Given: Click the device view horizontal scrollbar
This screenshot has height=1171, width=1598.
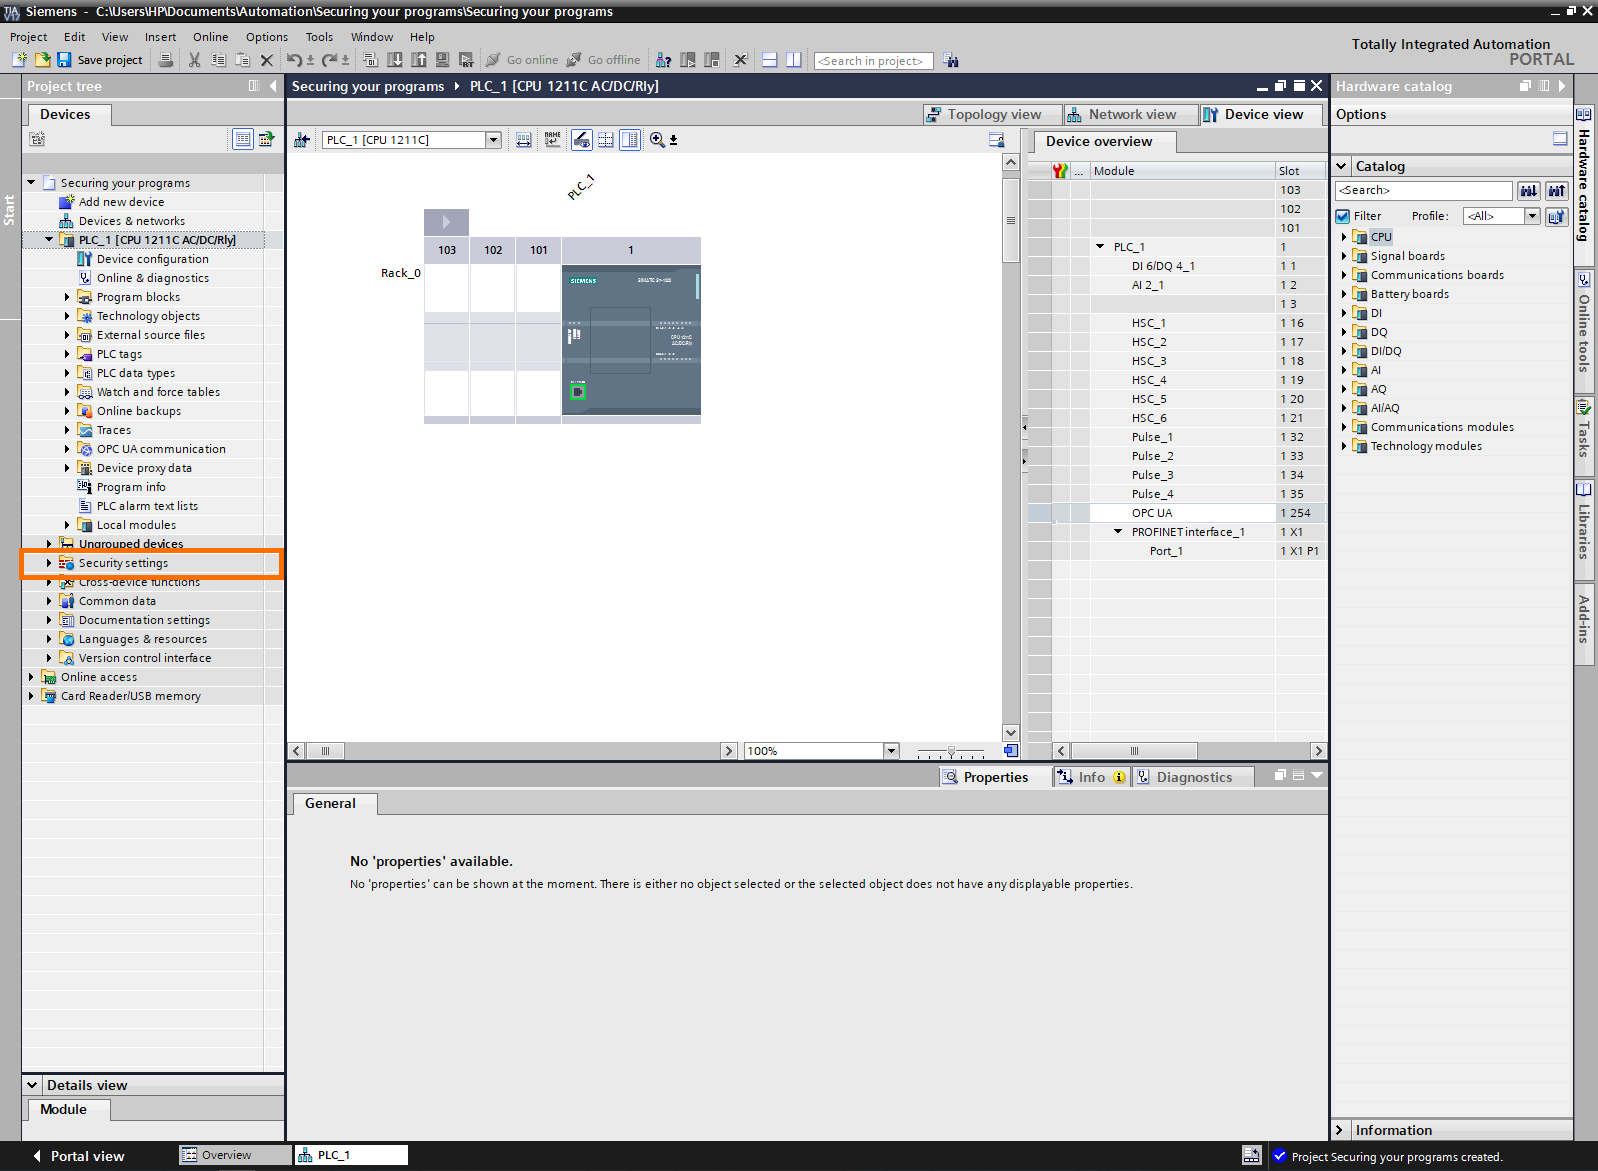Looking at the screenshot, I should tap(512, 751).
